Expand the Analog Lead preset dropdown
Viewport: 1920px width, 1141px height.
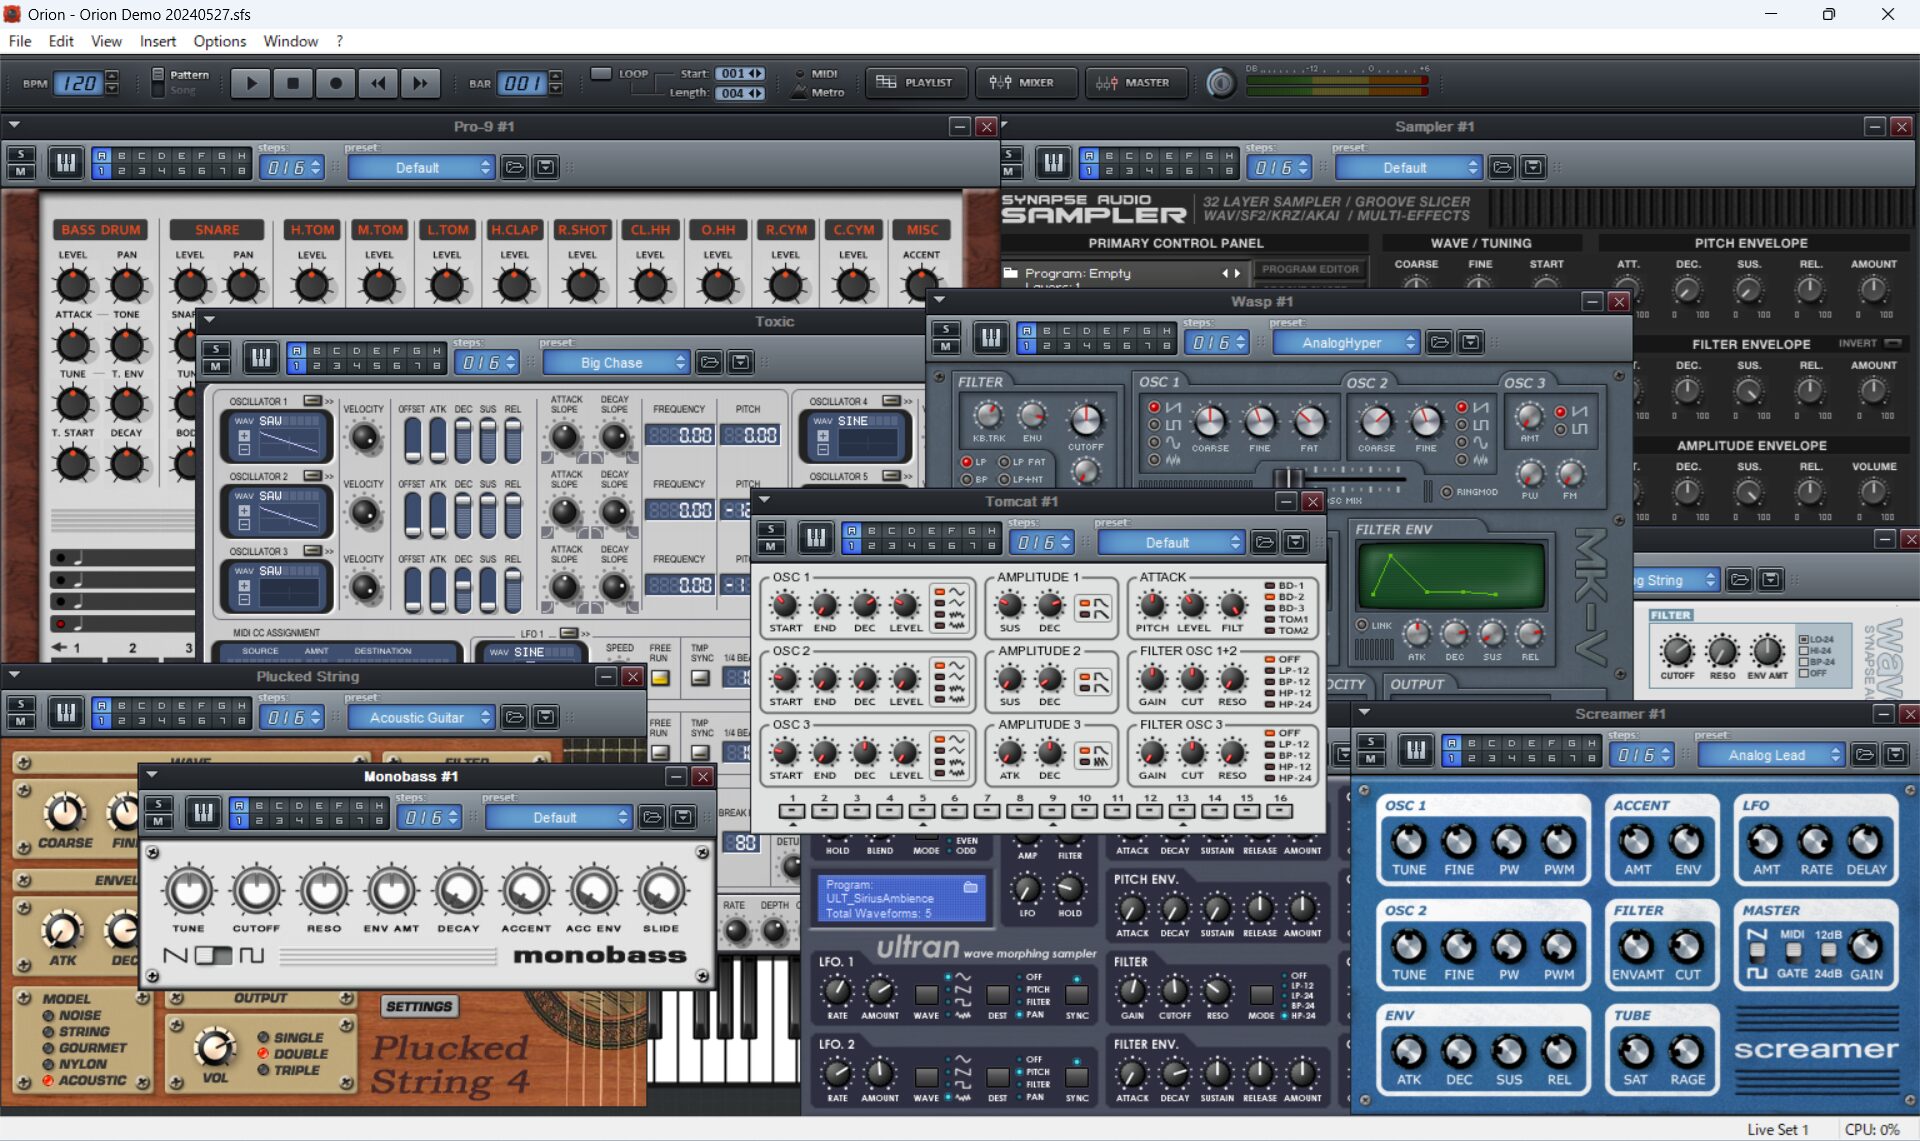pyautogui.click(x=1770, y=755)
